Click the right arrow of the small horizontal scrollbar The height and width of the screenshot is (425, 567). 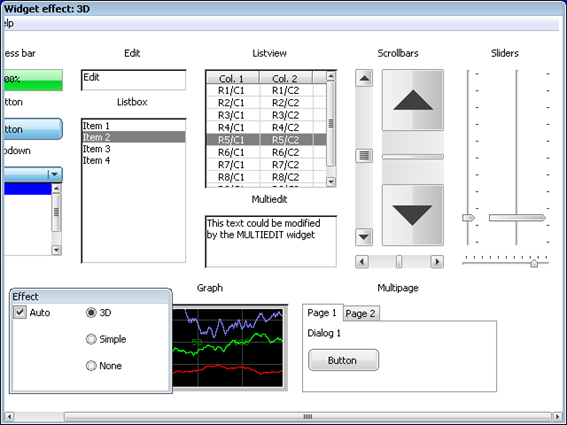click(437, 262)
